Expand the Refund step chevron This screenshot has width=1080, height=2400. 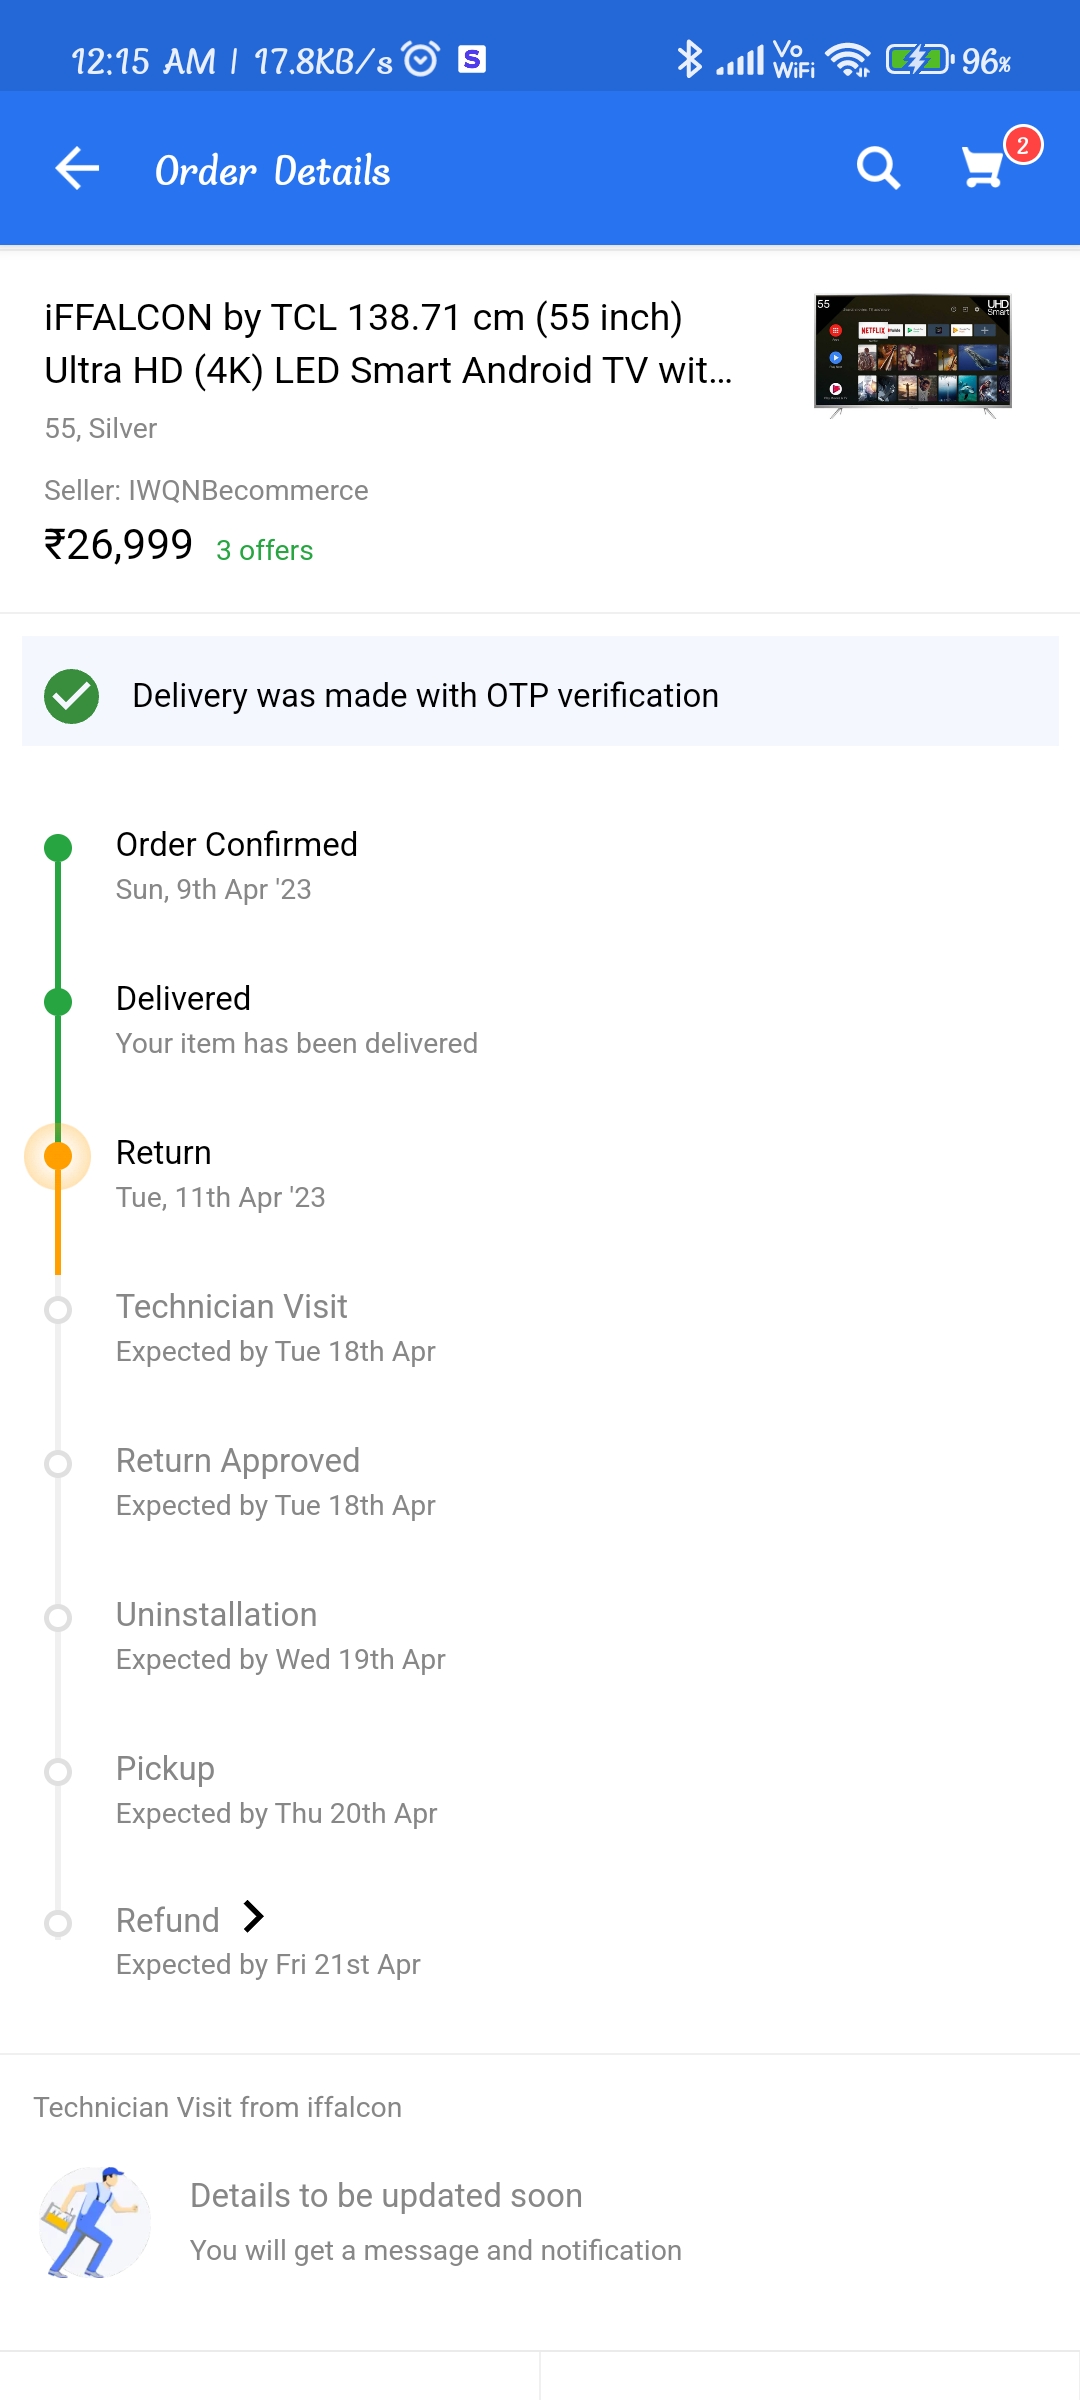pos(254,1917)
